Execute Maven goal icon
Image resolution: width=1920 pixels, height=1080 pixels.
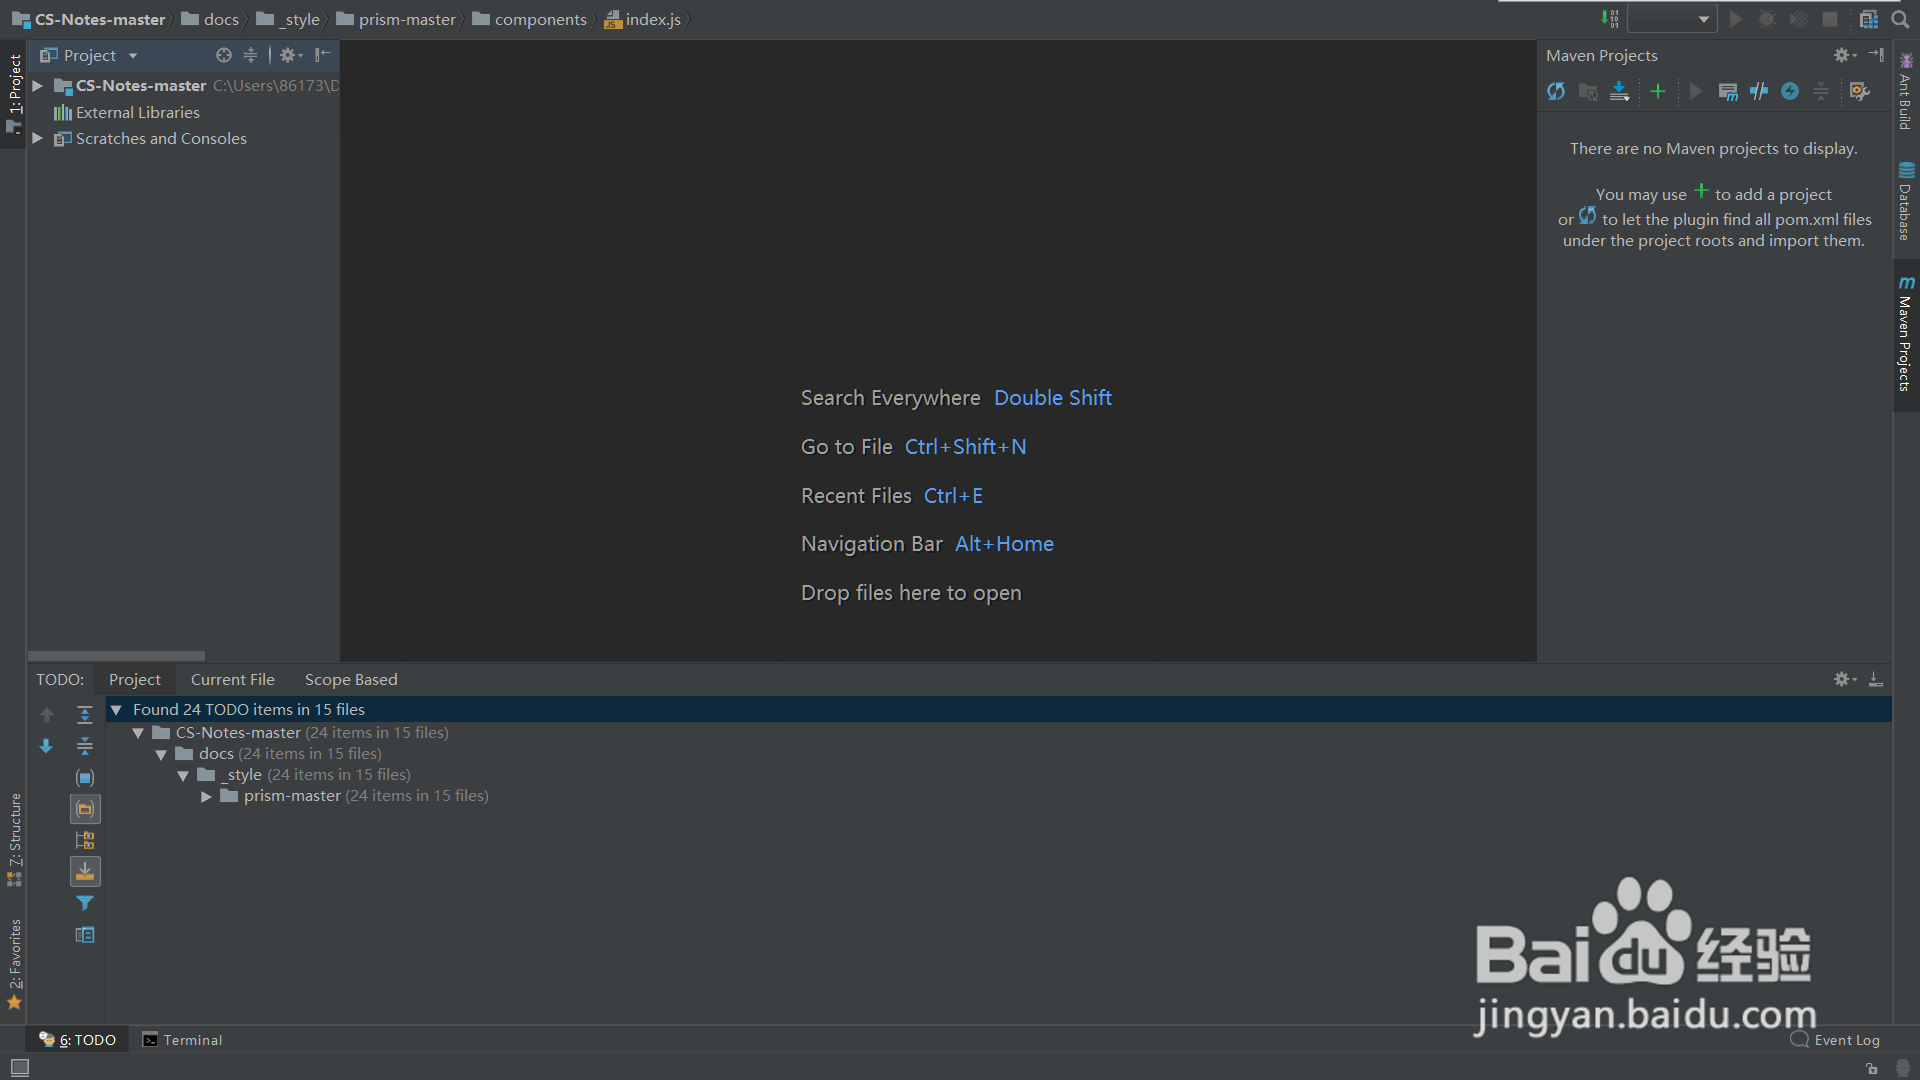click(1728, 92)
